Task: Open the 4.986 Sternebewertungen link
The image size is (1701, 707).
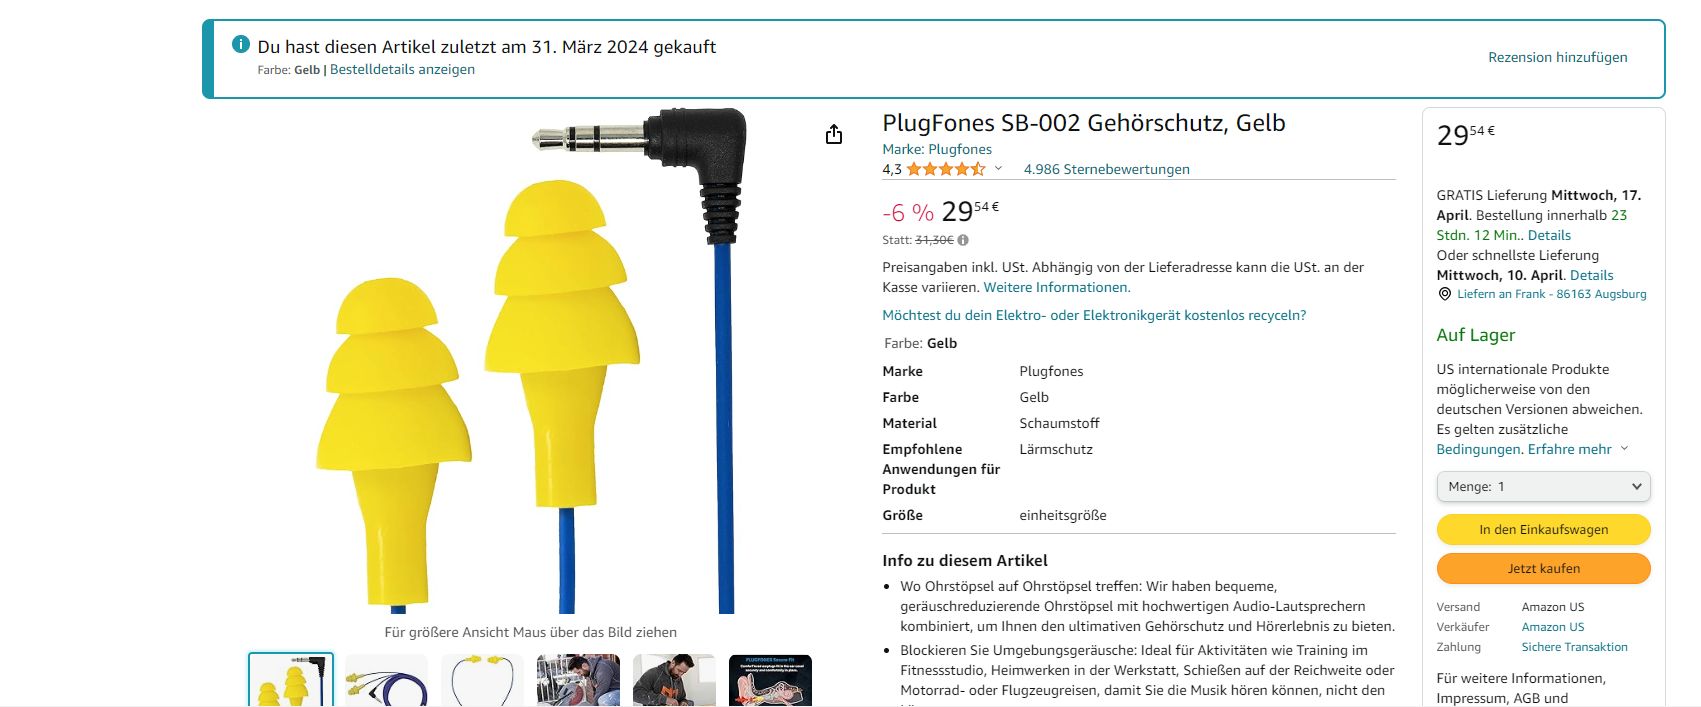Action: click(x=1106, y=169)
